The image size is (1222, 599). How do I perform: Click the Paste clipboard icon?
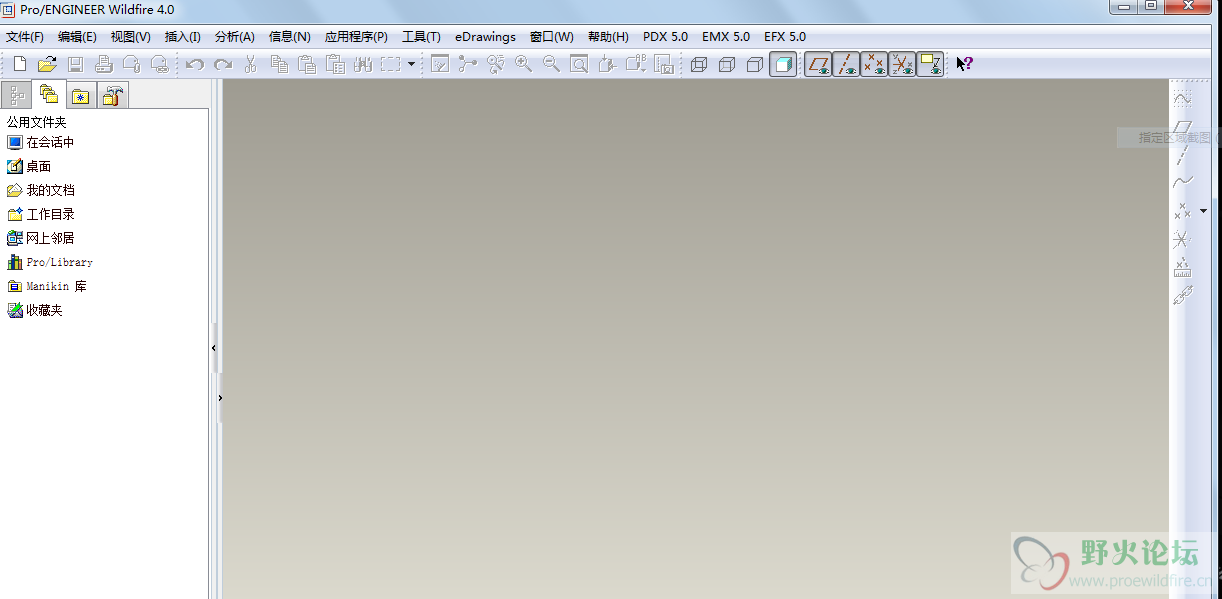(x=307, y=64)
